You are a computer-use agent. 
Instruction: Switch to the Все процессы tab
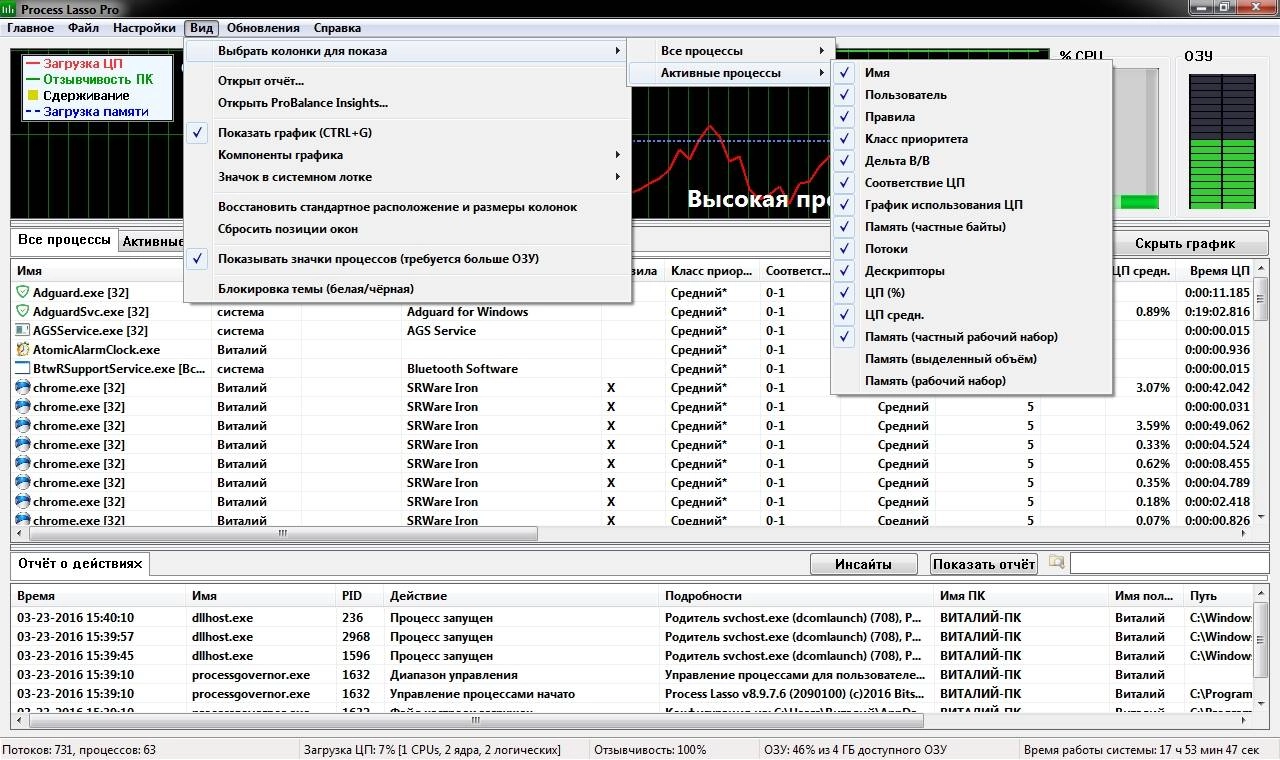tap(65, 240)
